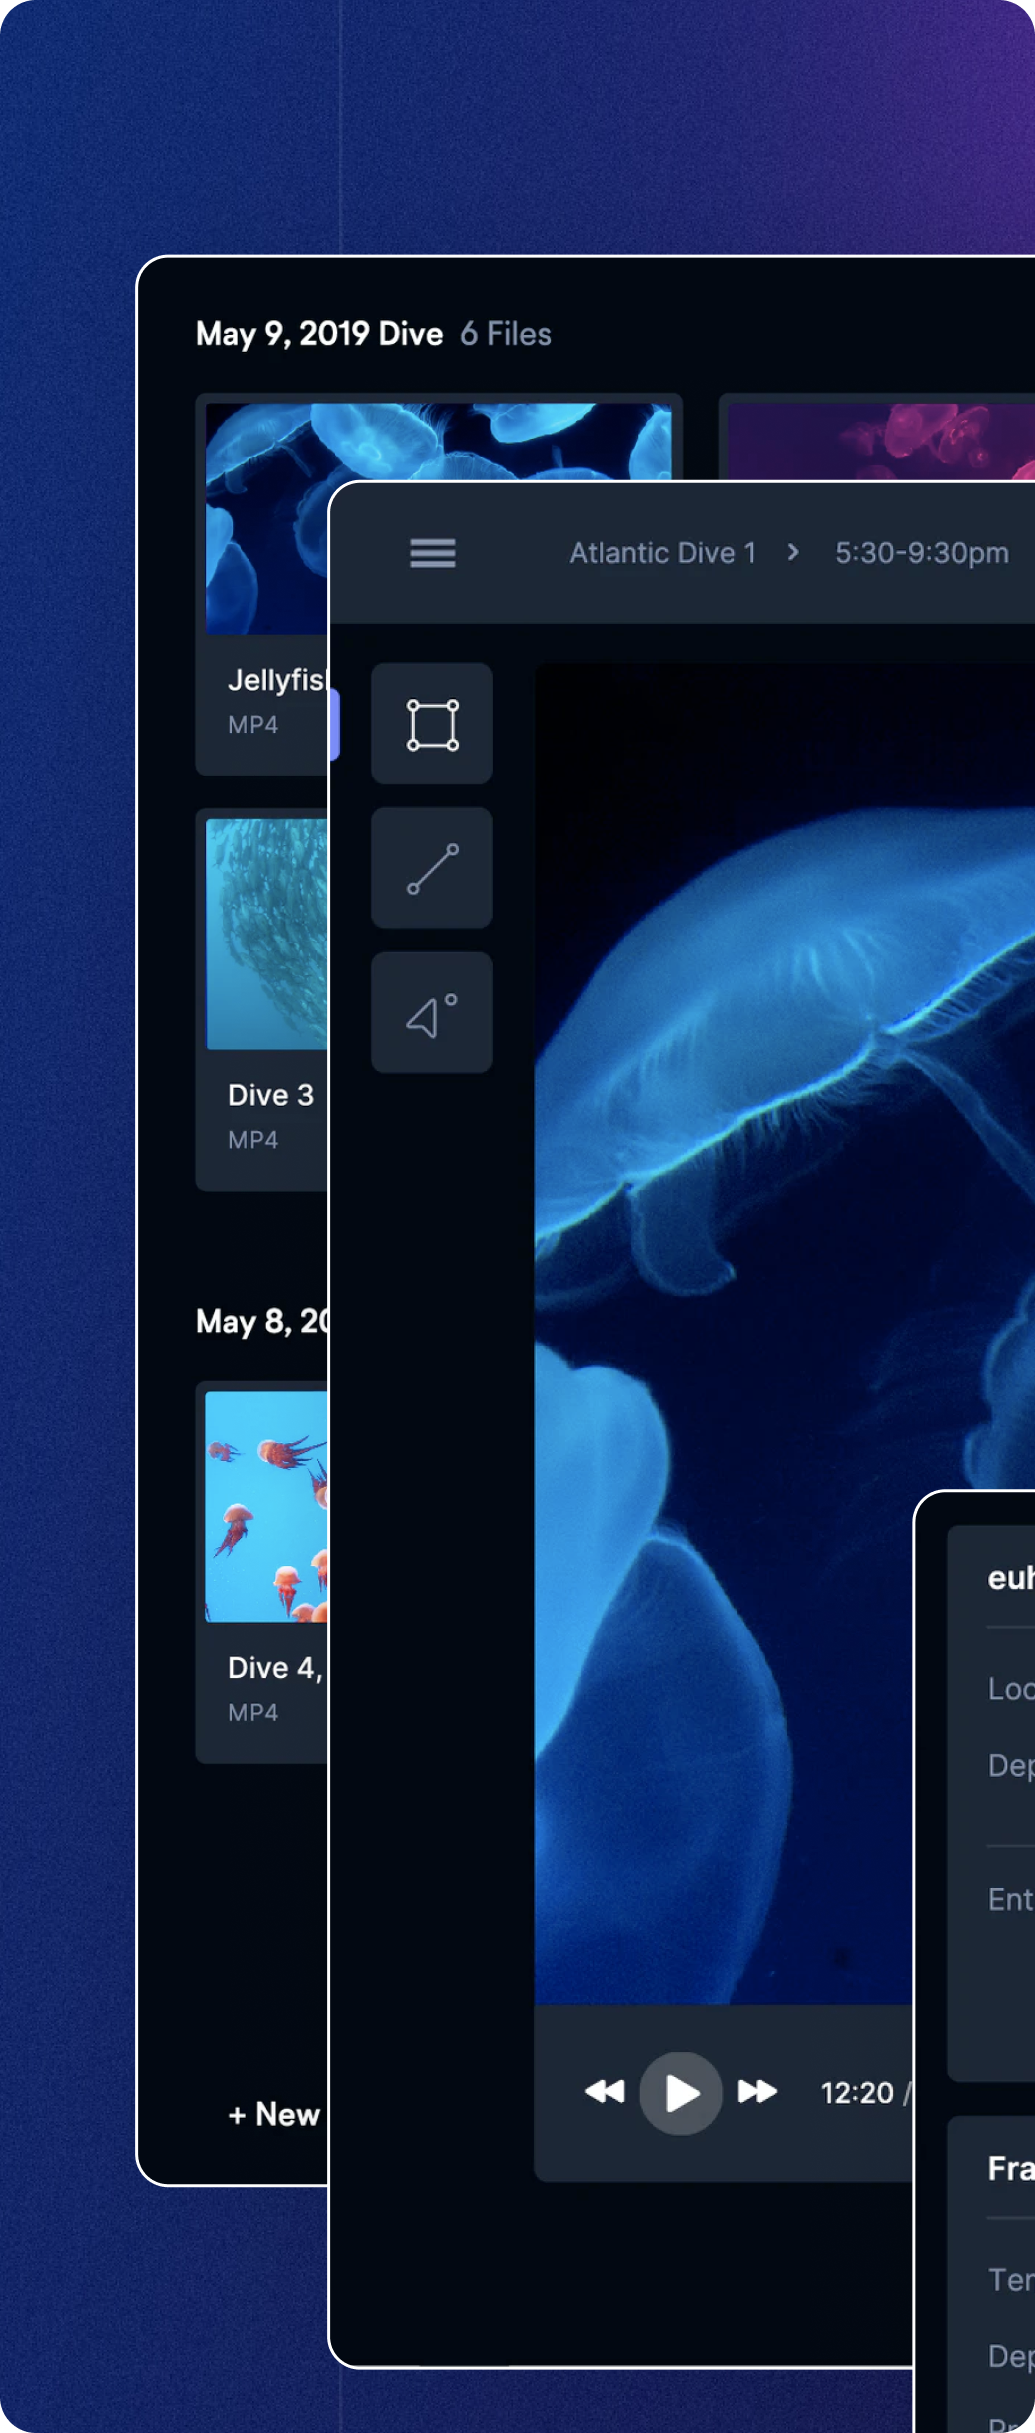Viewport: 1035px width, 2433px height.
Task: Open Atlantic Dive 1 in the breadcrumb
Action: [x=663, y=553]
